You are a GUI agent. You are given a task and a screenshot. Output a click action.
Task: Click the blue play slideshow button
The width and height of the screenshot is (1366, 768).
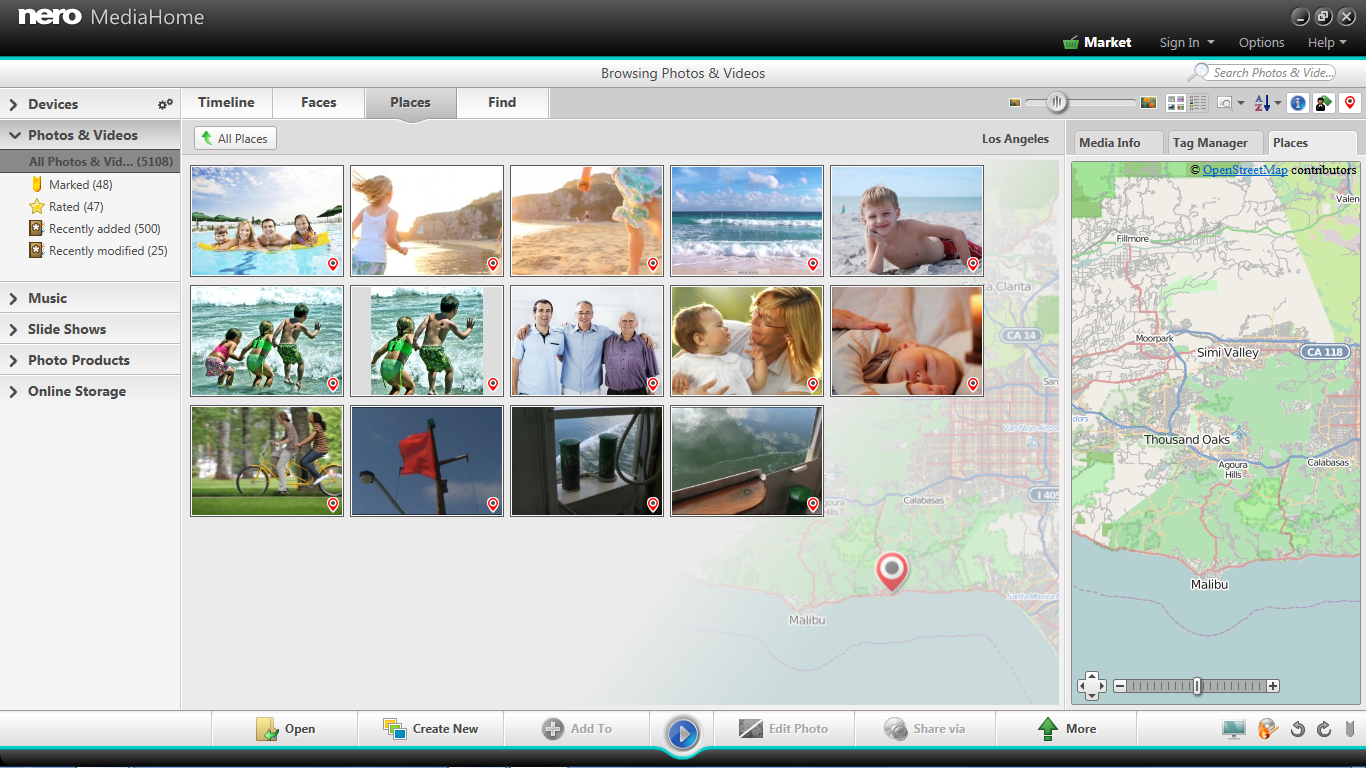click(x=683, y=734)
